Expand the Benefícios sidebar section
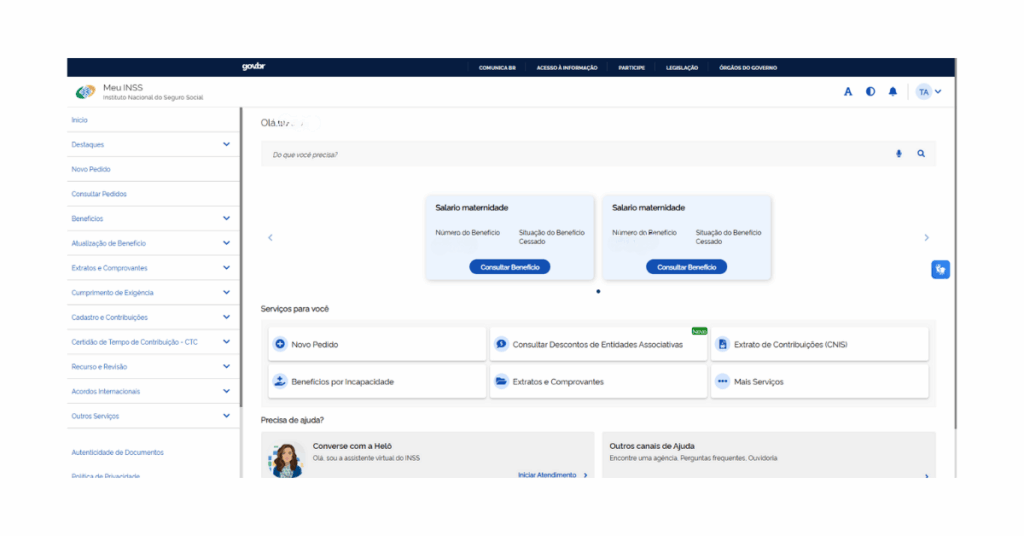Viewport: 1024px width, 536px height. pos(226,219)
